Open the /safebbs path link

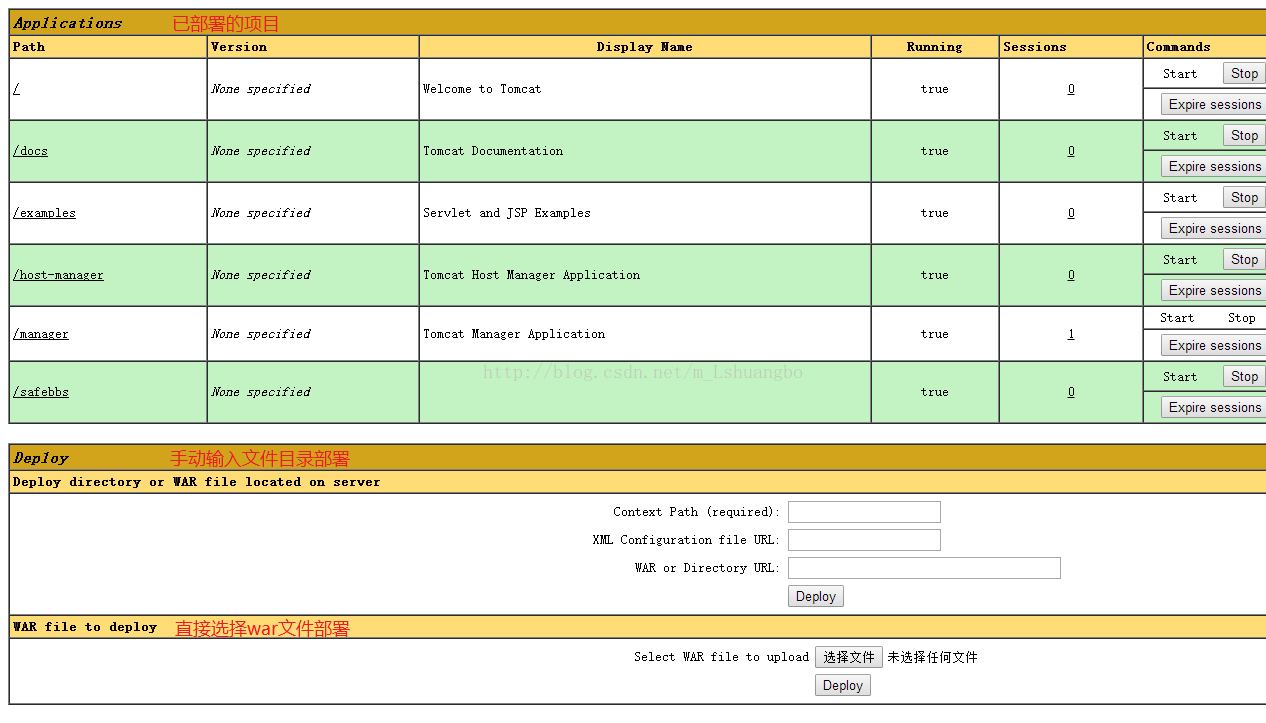(x=41, y=392)
